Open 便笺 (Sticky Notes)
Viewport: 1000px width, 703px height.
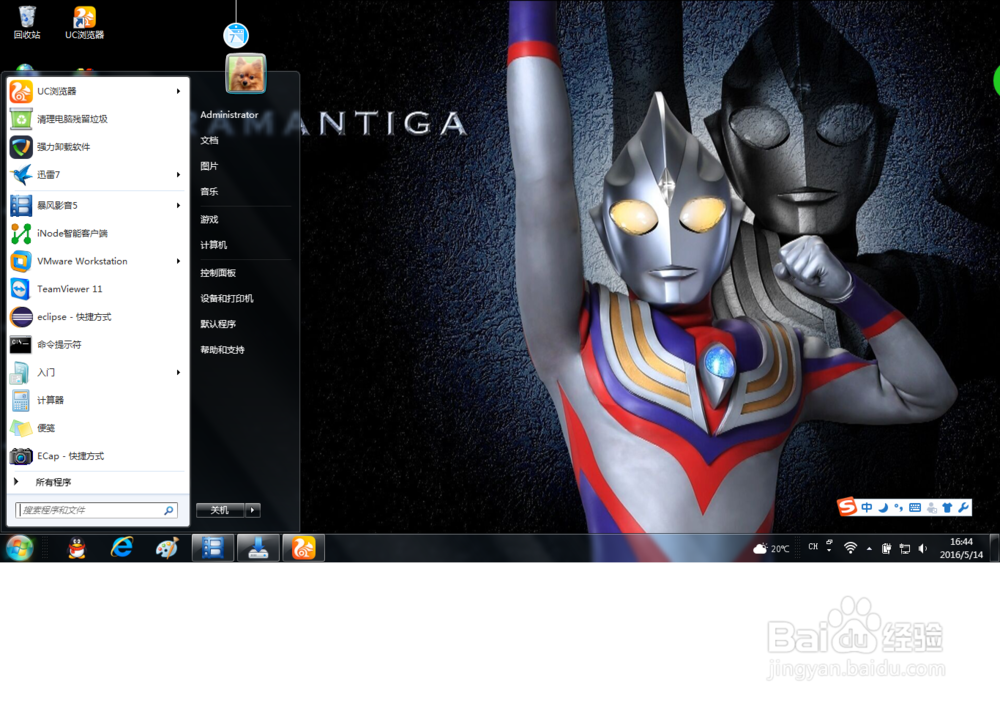pyautogui.click(x=98, y=428)
